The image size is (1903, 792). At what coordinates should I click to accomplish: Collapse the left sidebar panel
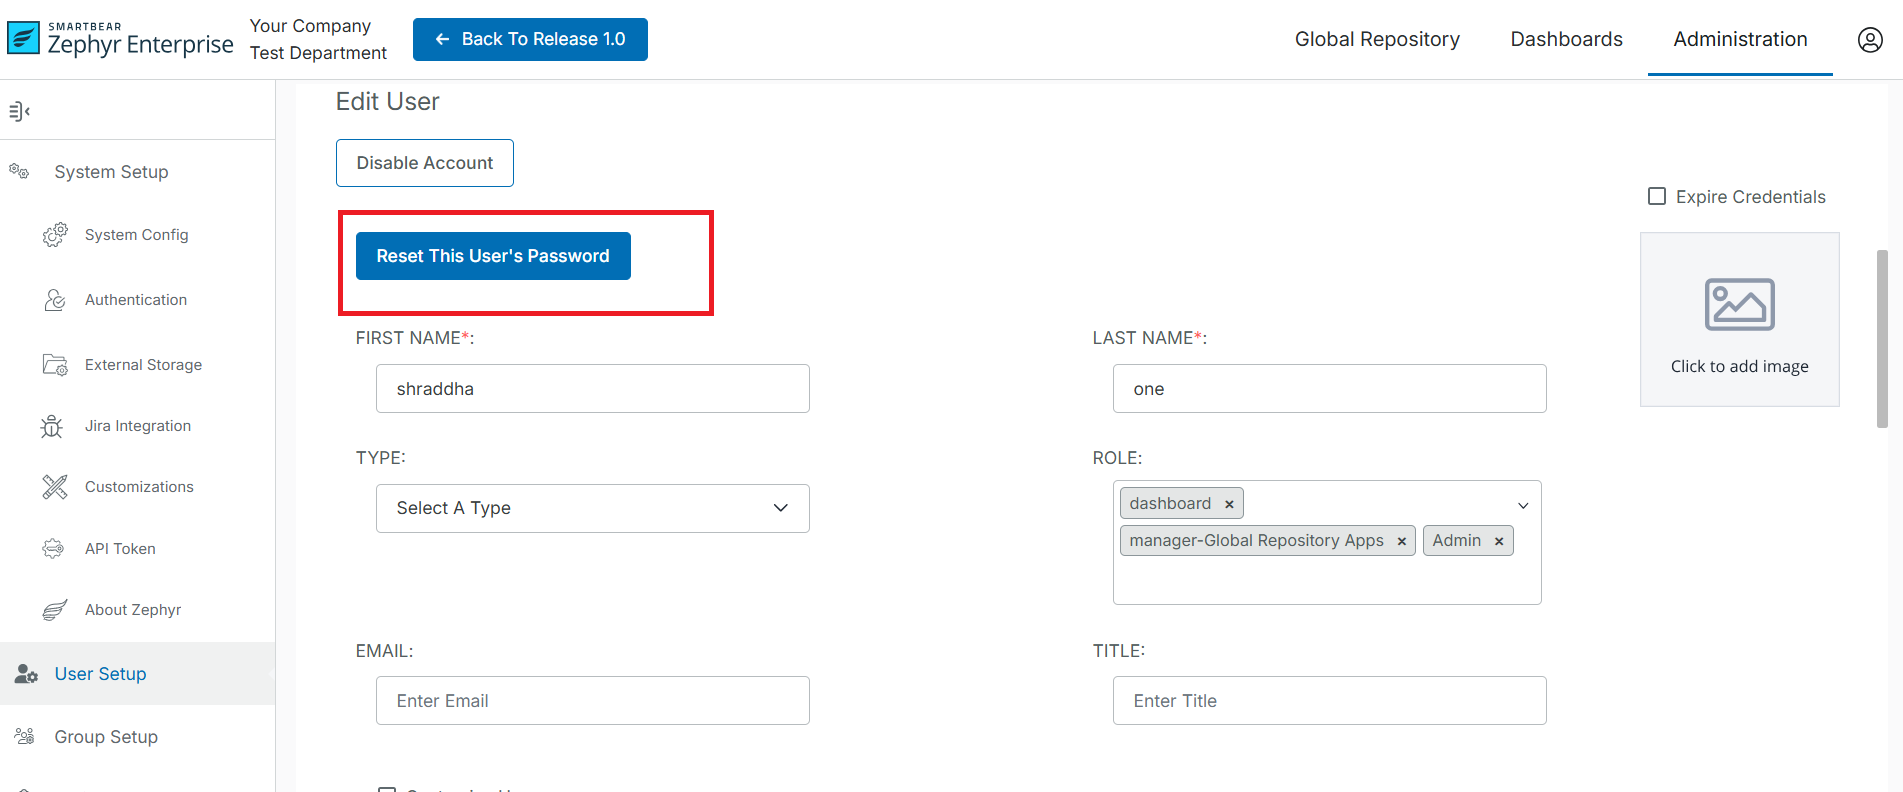19,111
